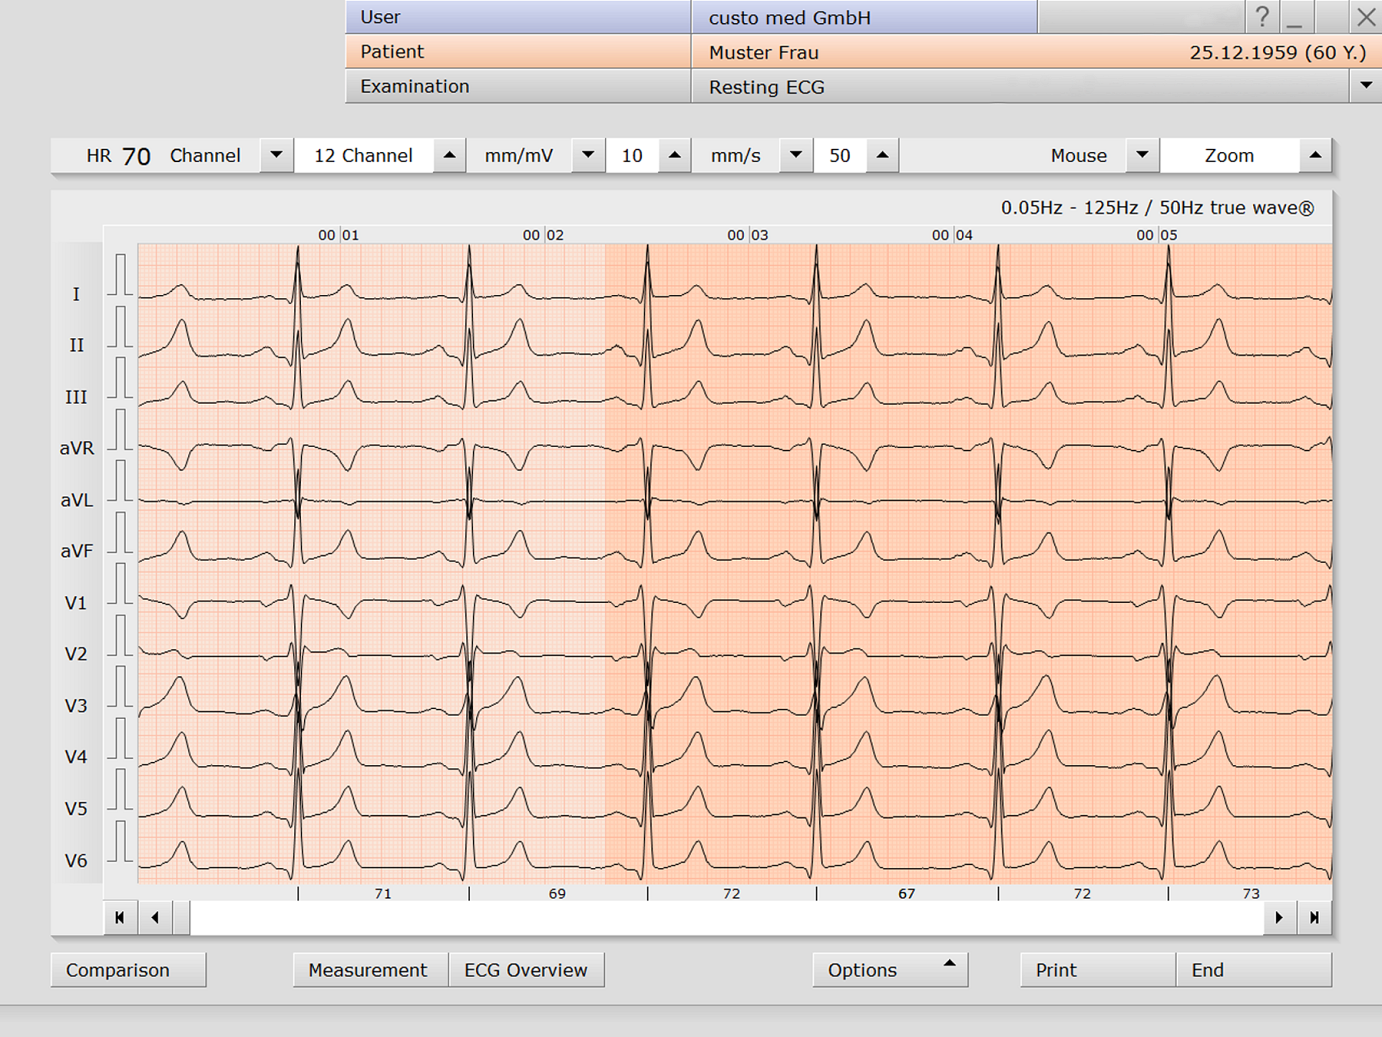Expand the Examination dropdown arrow
1382x1037 pixels.
click(1366, 86)
